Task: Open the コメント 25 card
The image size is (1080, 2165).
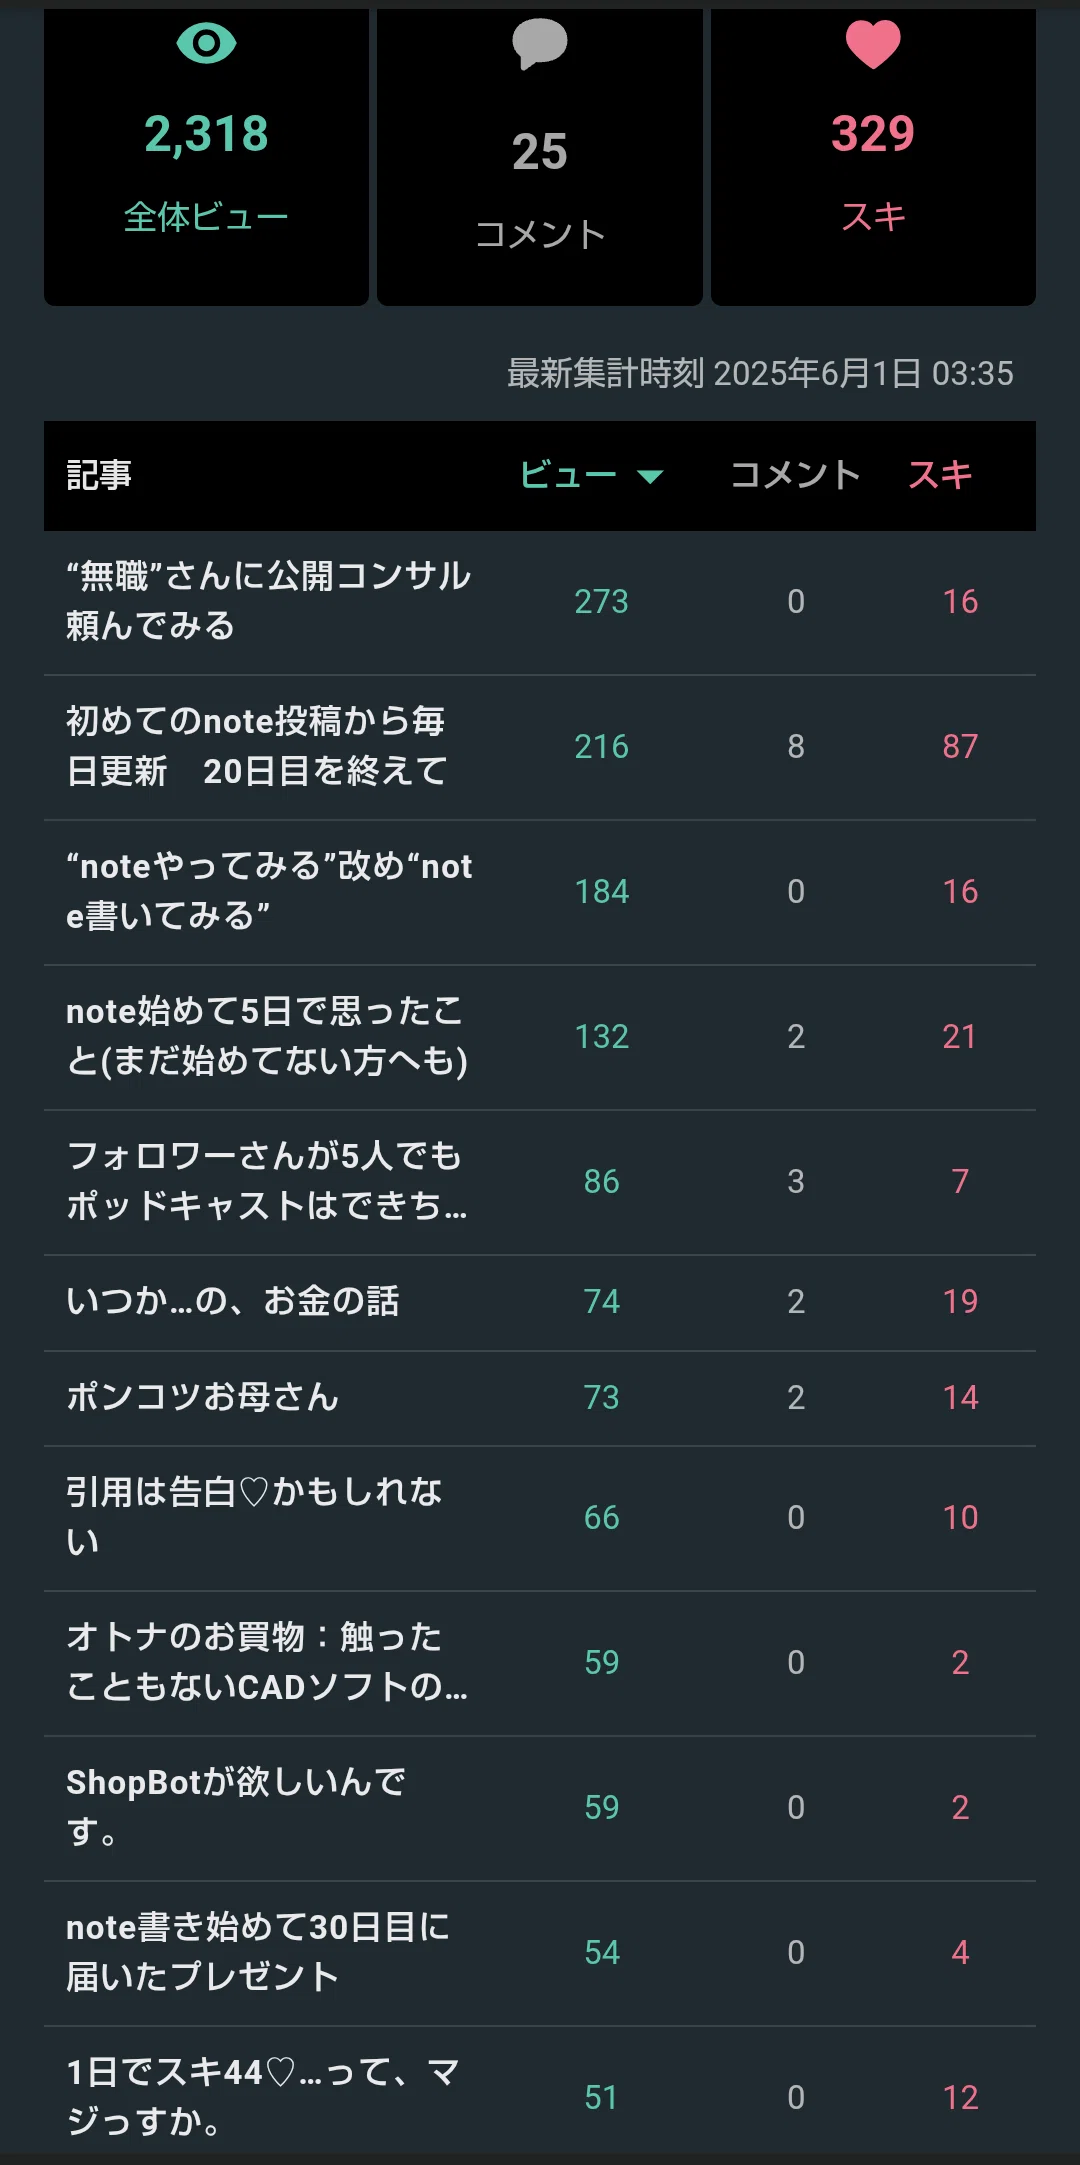Action: (540, 156)
